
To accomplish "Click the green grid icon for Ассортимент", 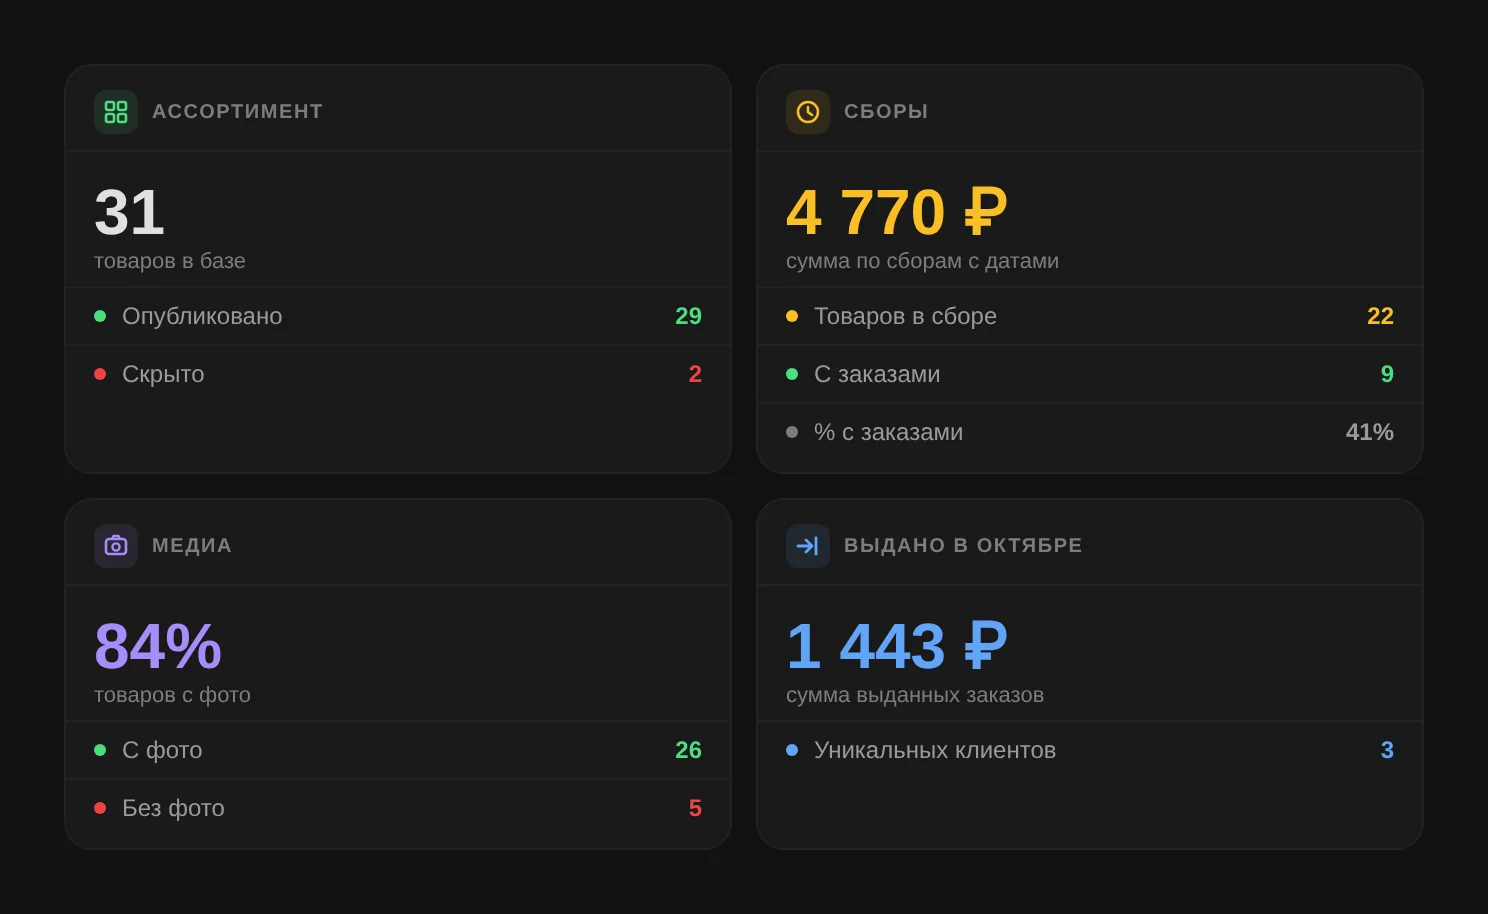I will [116, 112].
